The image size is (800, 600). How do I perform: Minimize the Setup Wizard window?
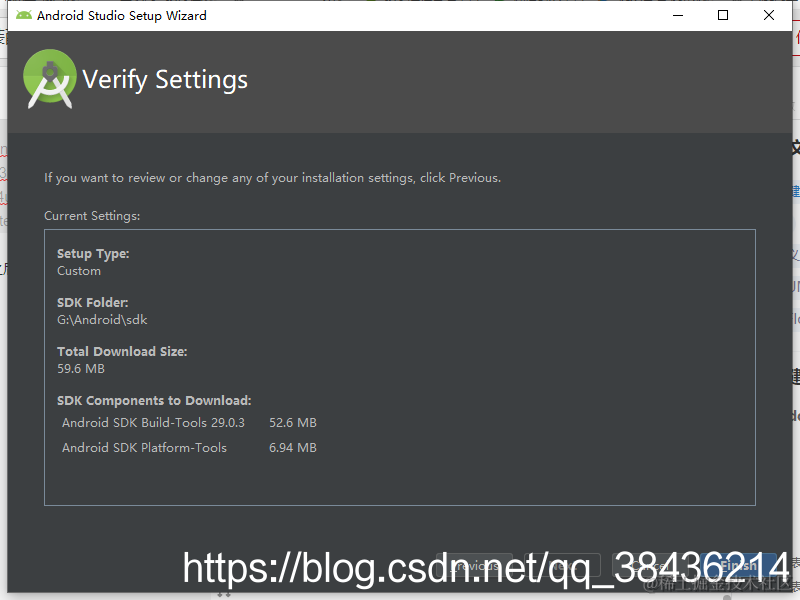point(678,15)
